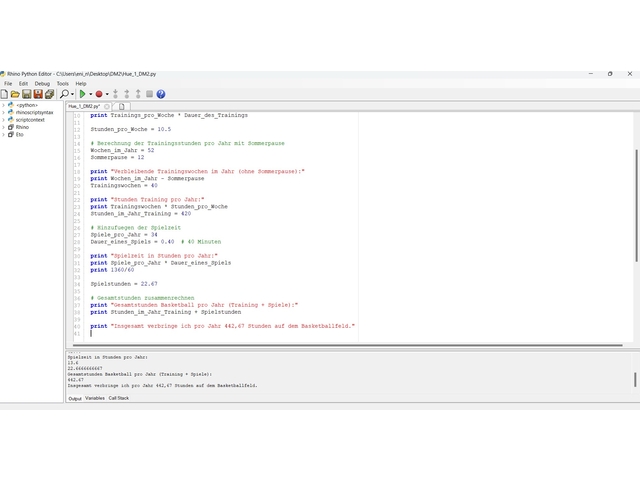
Task: Open the Edit menu
Action: pos(23,84)
